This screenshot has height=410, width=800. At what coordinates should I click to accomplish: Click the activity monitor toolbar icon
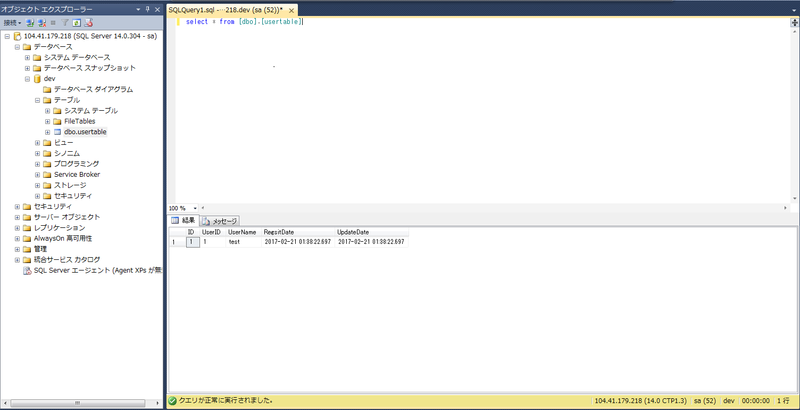point(89,23)
